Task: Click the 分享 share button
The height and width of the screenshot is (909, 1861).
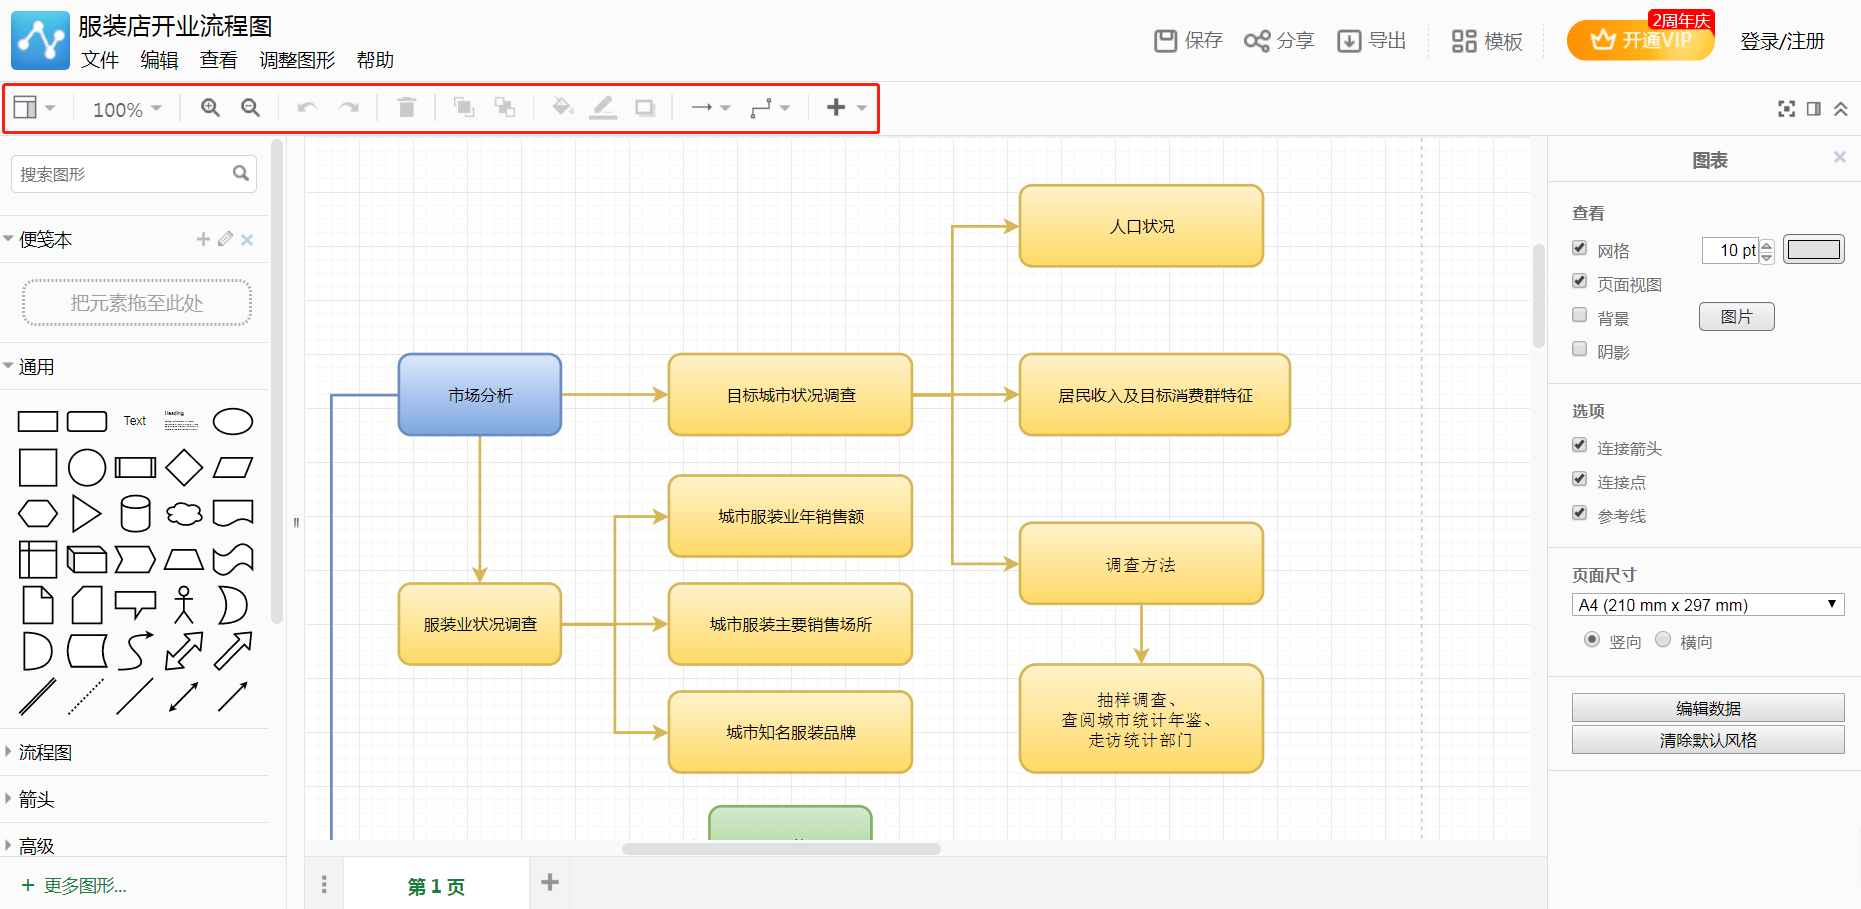Action: tap(1279, 41)
